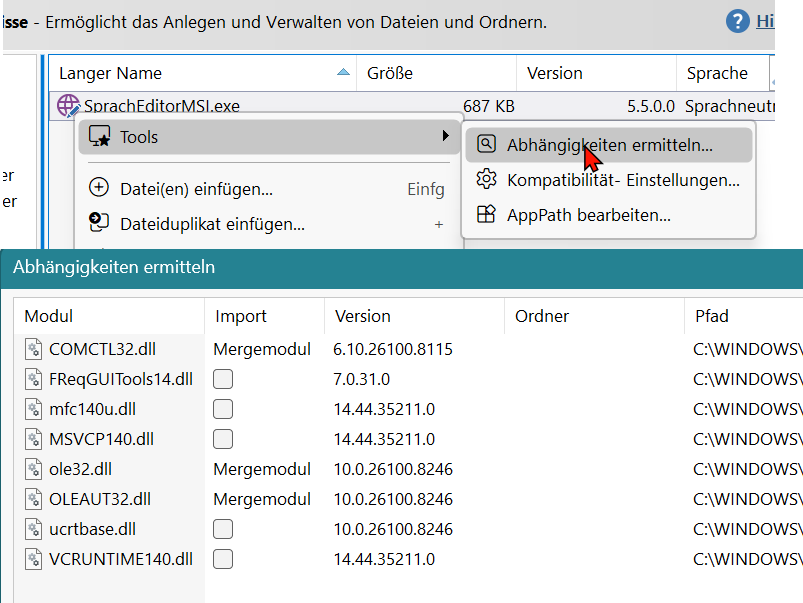The height and width of the screenshot is (603, 803).
Task: Check the import box for mfc140u.dll
Action: (223, 409)
